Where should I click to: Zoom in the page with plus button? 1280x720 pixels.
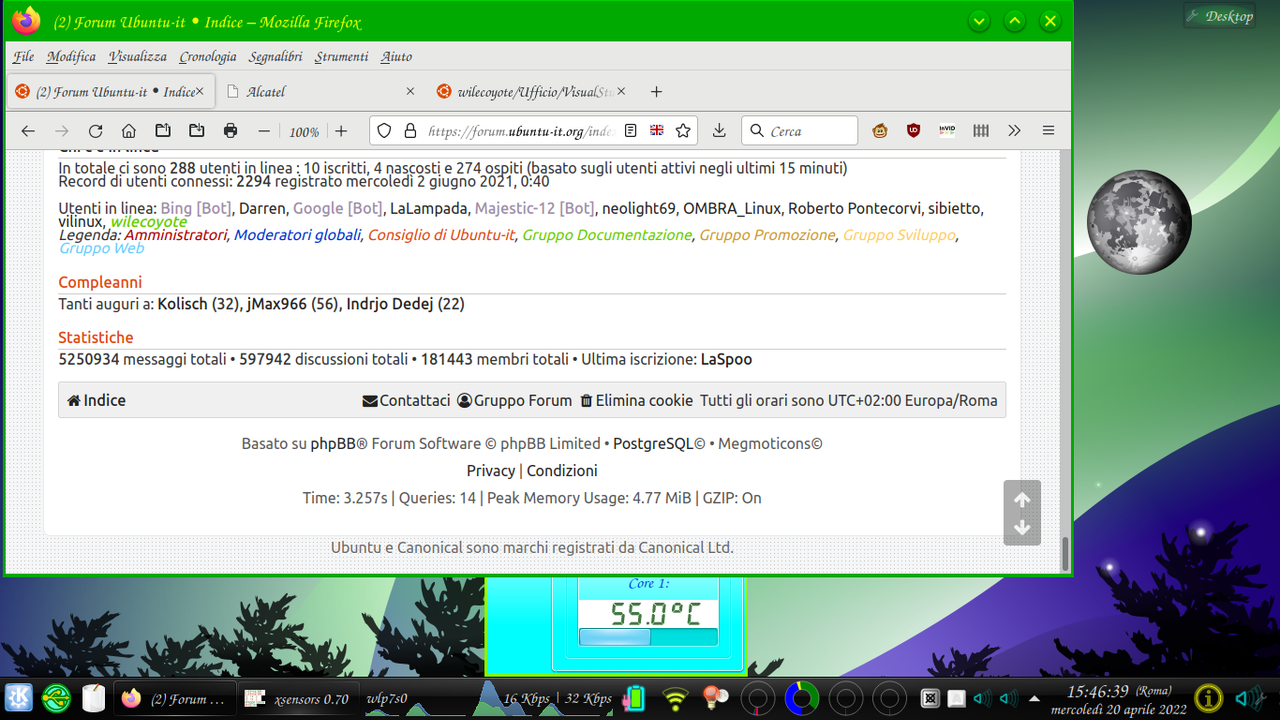click(x=341, y=131)
